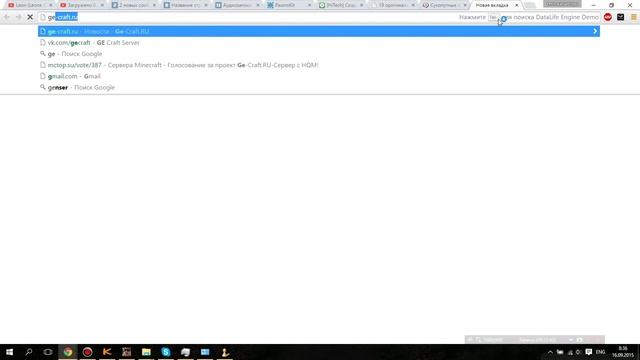Close the 'Новая вкладка' tab
The width and height of the screenshot is (640, 360).
tap(516, 5)
